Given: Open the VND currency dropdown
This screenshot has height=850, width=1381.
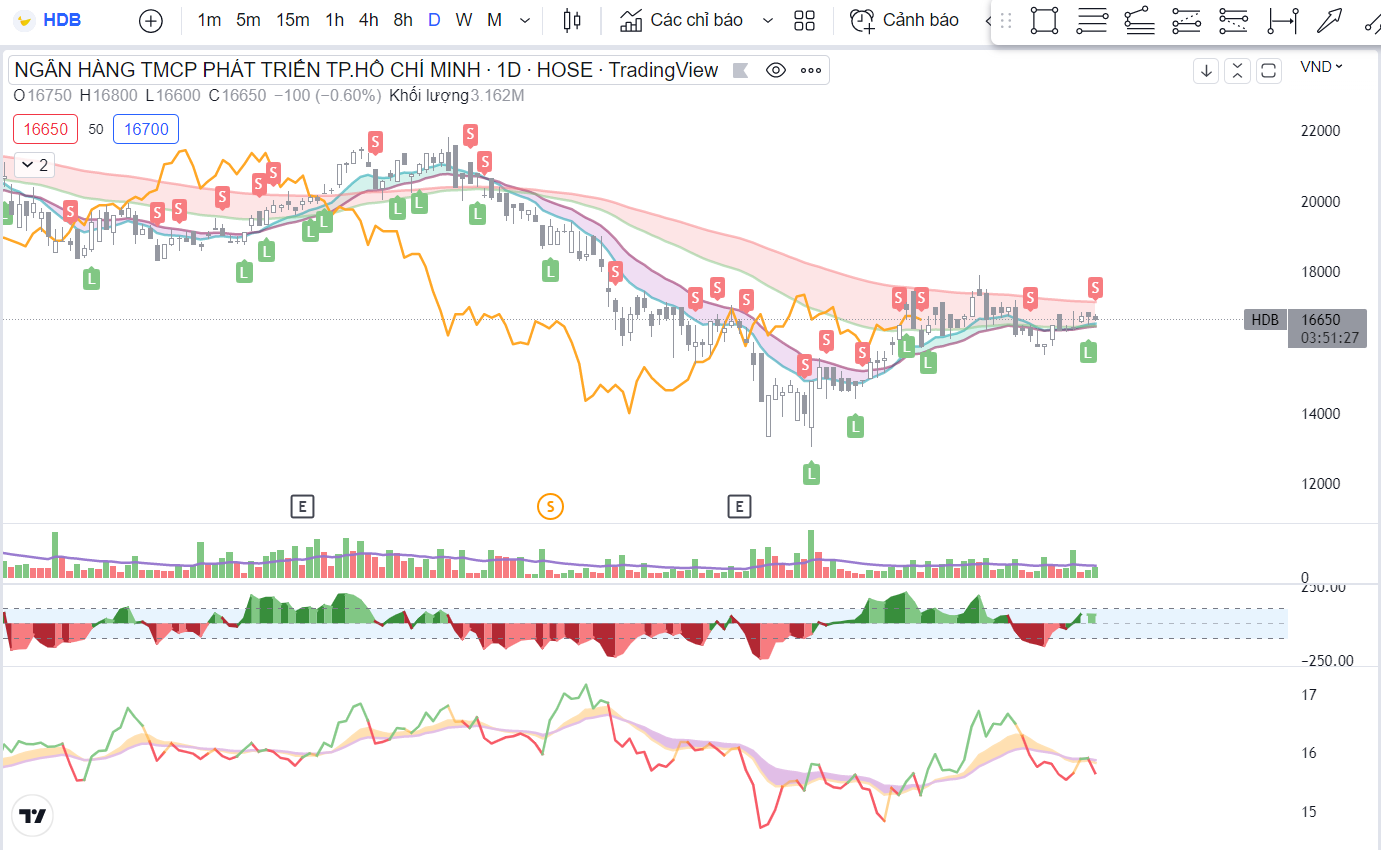Looking at the screenshot, I should pyautogui.click(x=1321, y=67).
